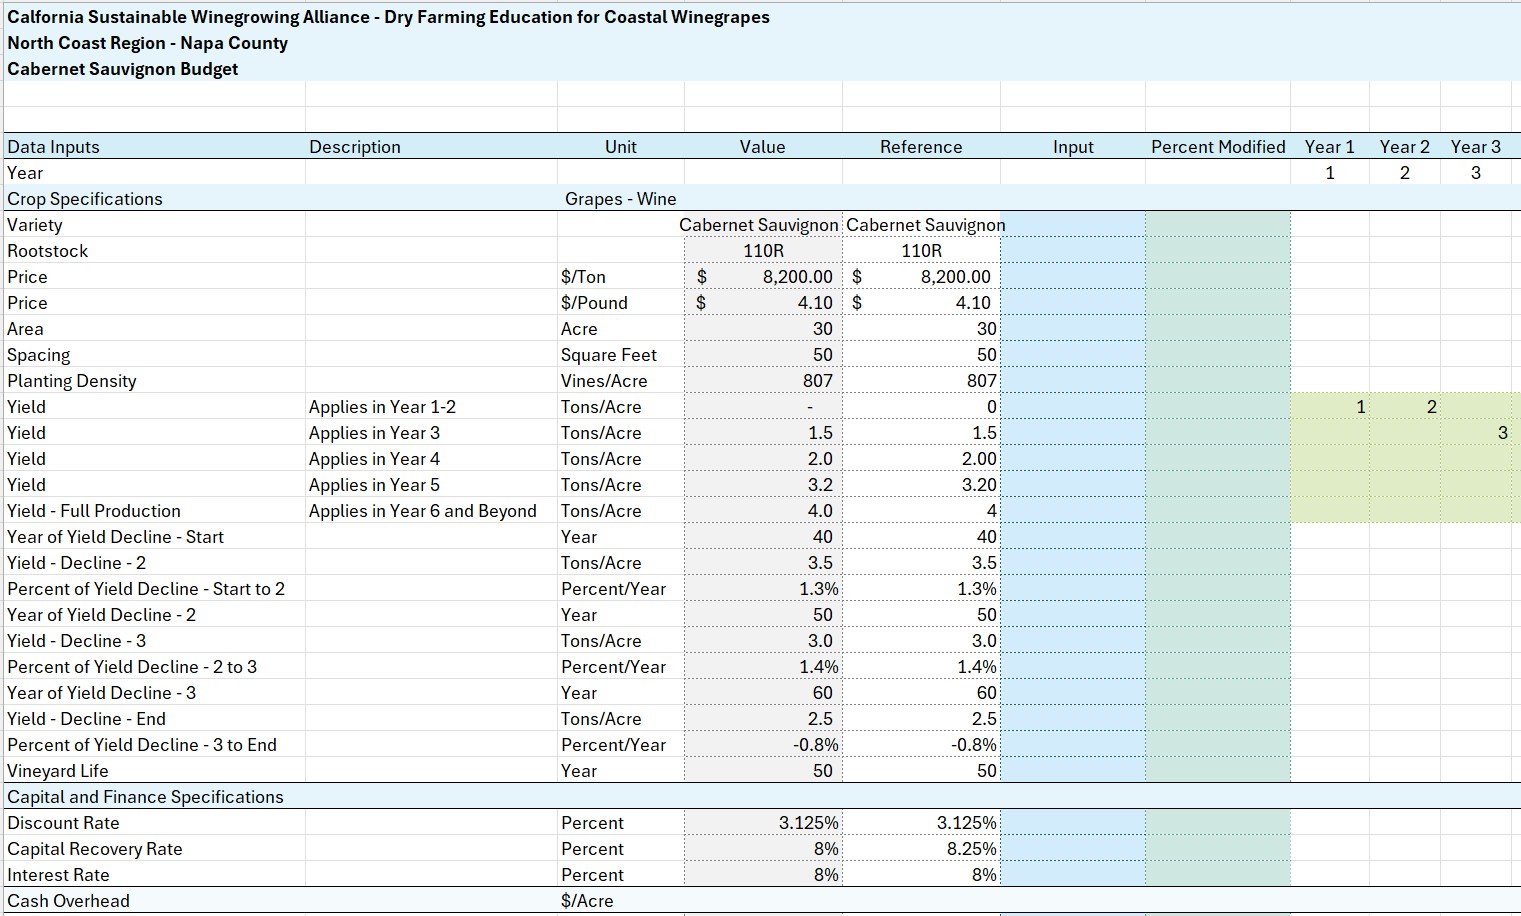The height and width of the screenshot is (916, 1521).
Task: Click the Crop Specifications section header
Action: click(85, 199)
